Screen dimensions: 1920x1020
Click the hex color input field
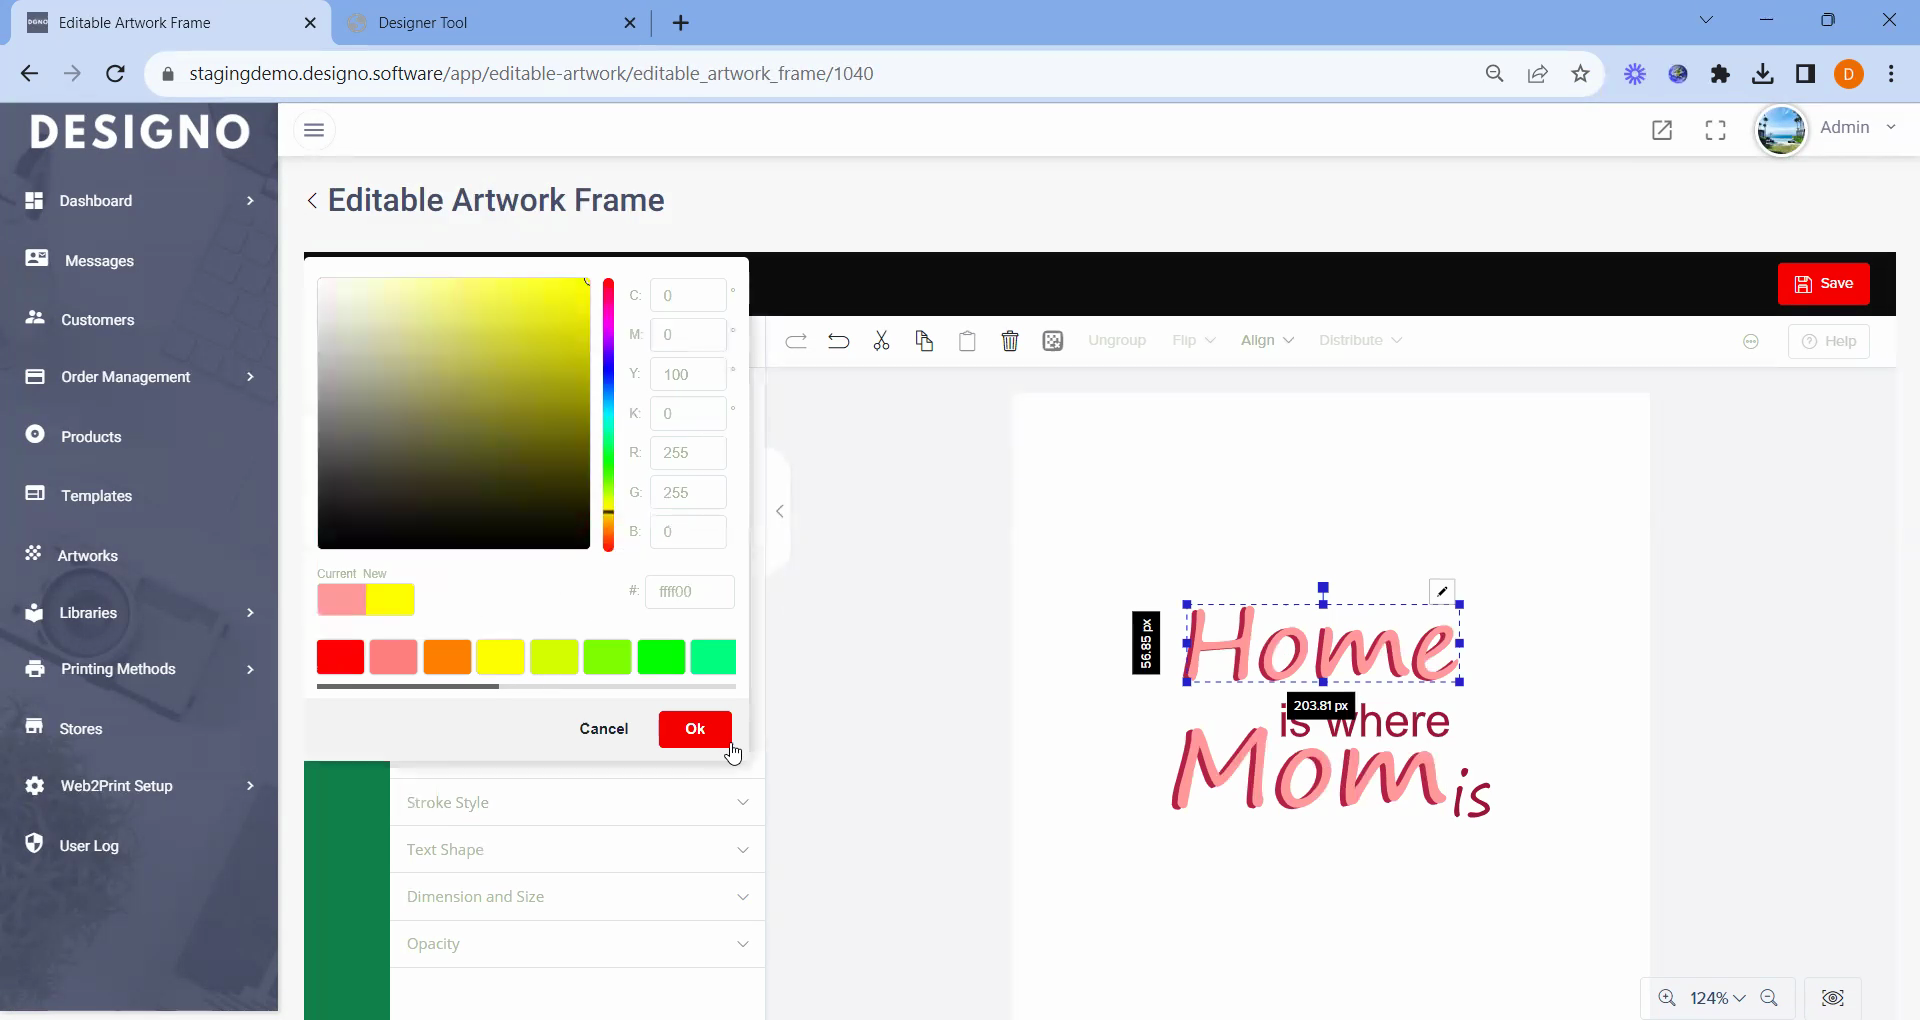pyautogui.click(x=690, y=592)
